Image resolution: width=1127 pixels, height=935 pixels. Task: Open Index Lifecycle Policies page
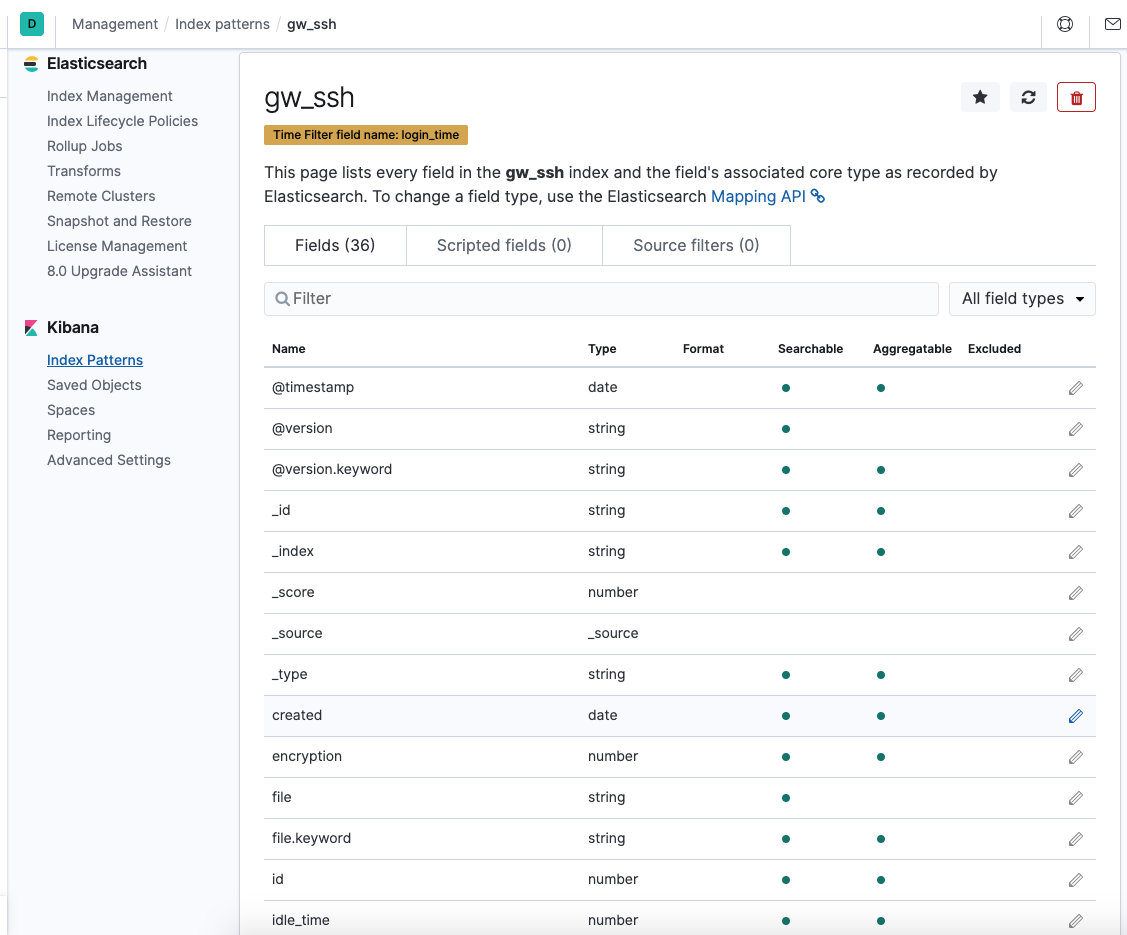122,121
